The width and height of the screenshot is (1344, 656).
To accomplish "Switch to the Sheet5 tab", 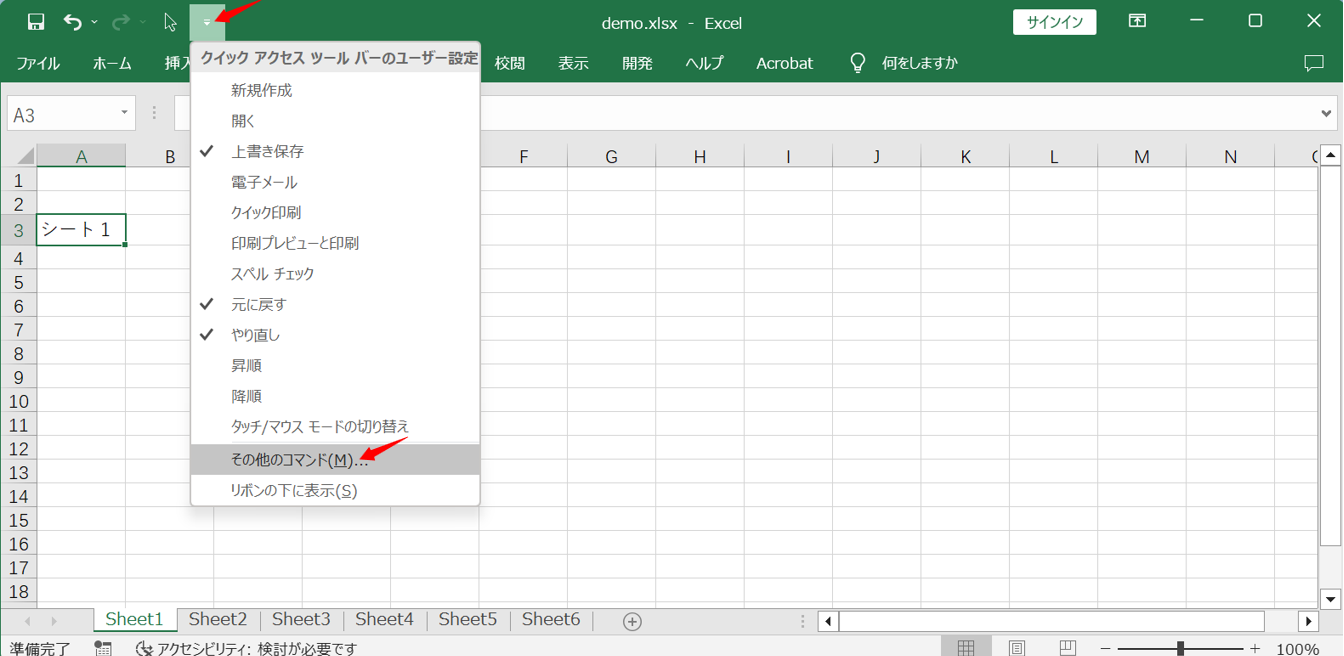I will (x=467, y=620).
